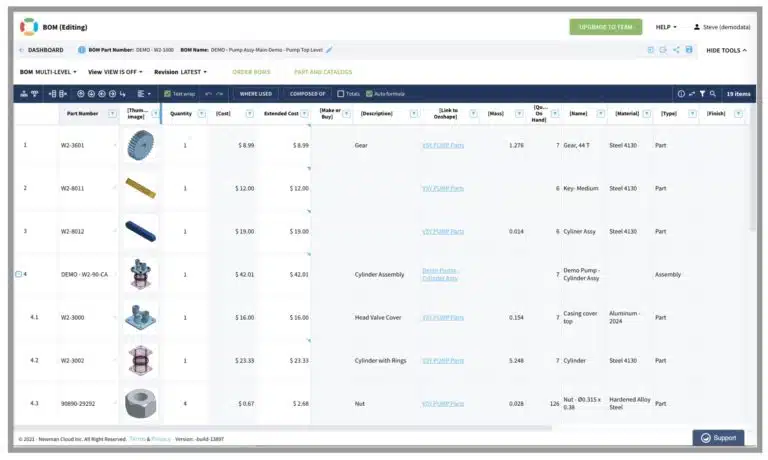Click the fourth circled arrow row icon
The width and height of the screenshot is (768, 460).
pyautogui.click(x=112, y=94)
